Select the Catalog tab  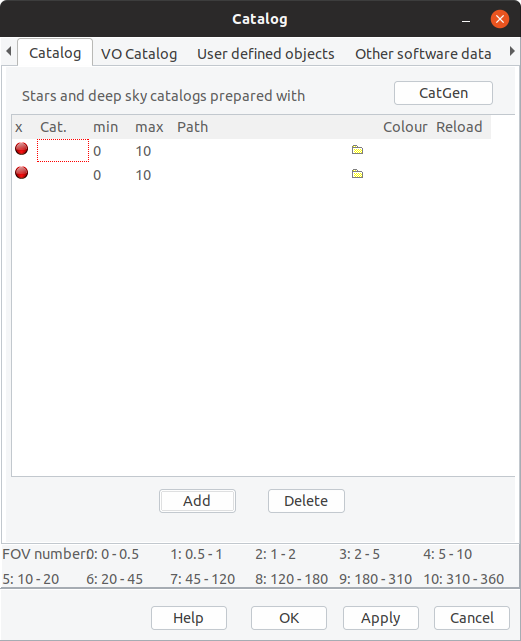[55, 53]
